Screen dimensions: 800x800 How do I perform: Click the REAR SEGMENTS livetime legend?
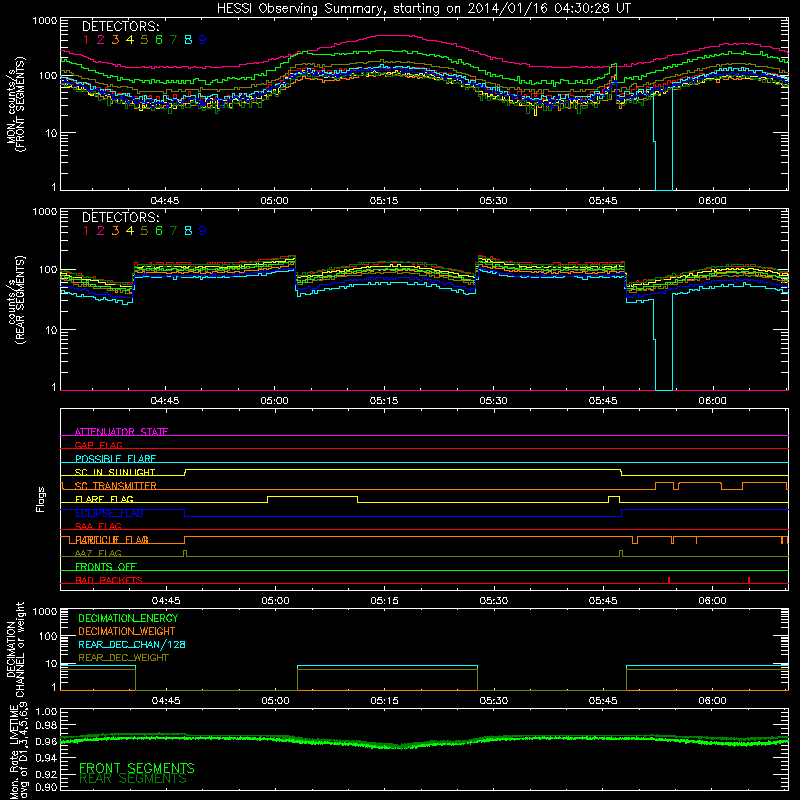point(133,779)
